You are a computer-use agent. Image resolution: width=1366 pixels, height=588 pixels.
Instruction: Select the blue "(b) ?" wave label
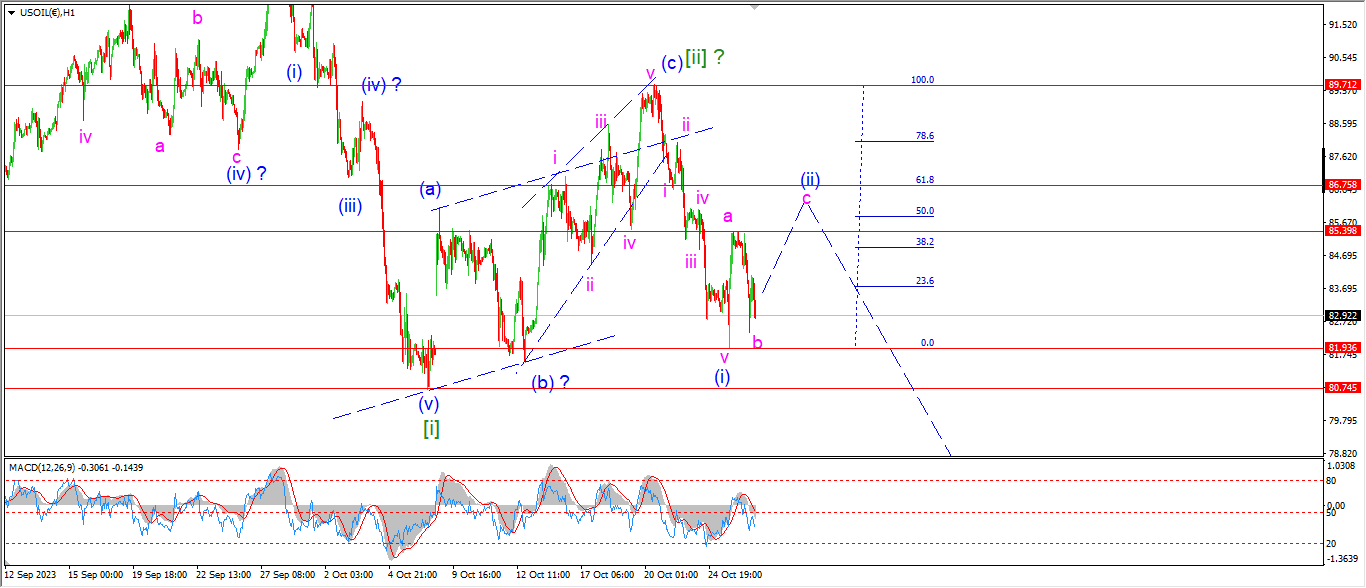[551, 381]
